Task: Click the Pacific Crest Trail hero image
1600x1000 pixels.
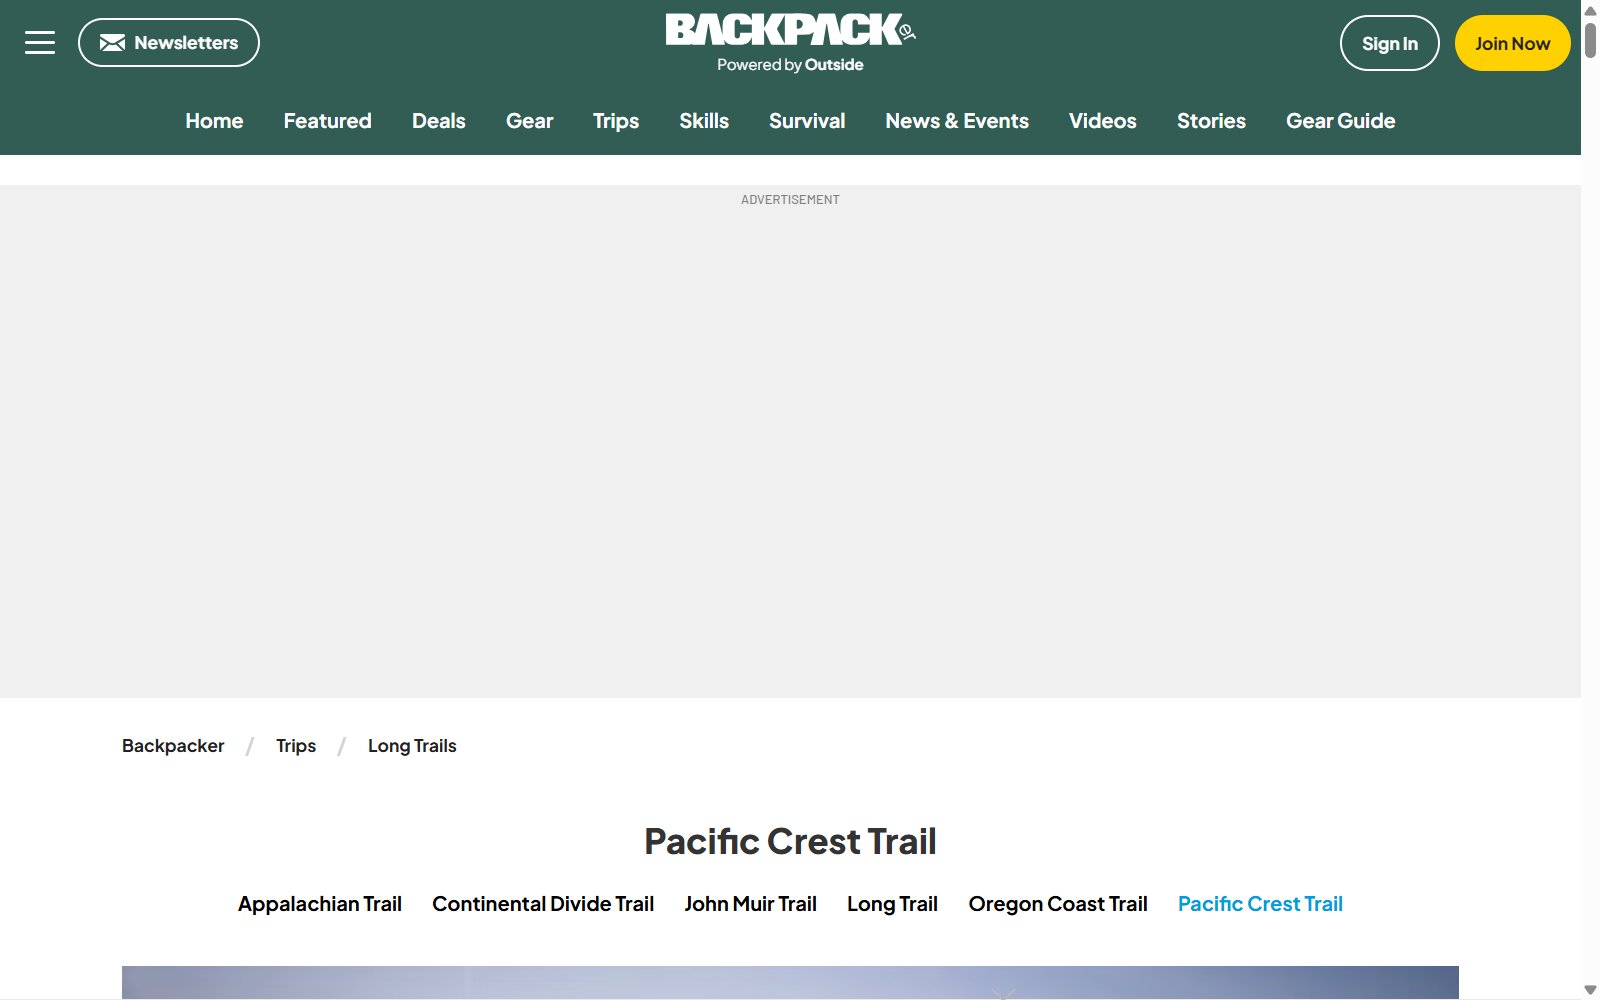Action: (x=790, y=982)
